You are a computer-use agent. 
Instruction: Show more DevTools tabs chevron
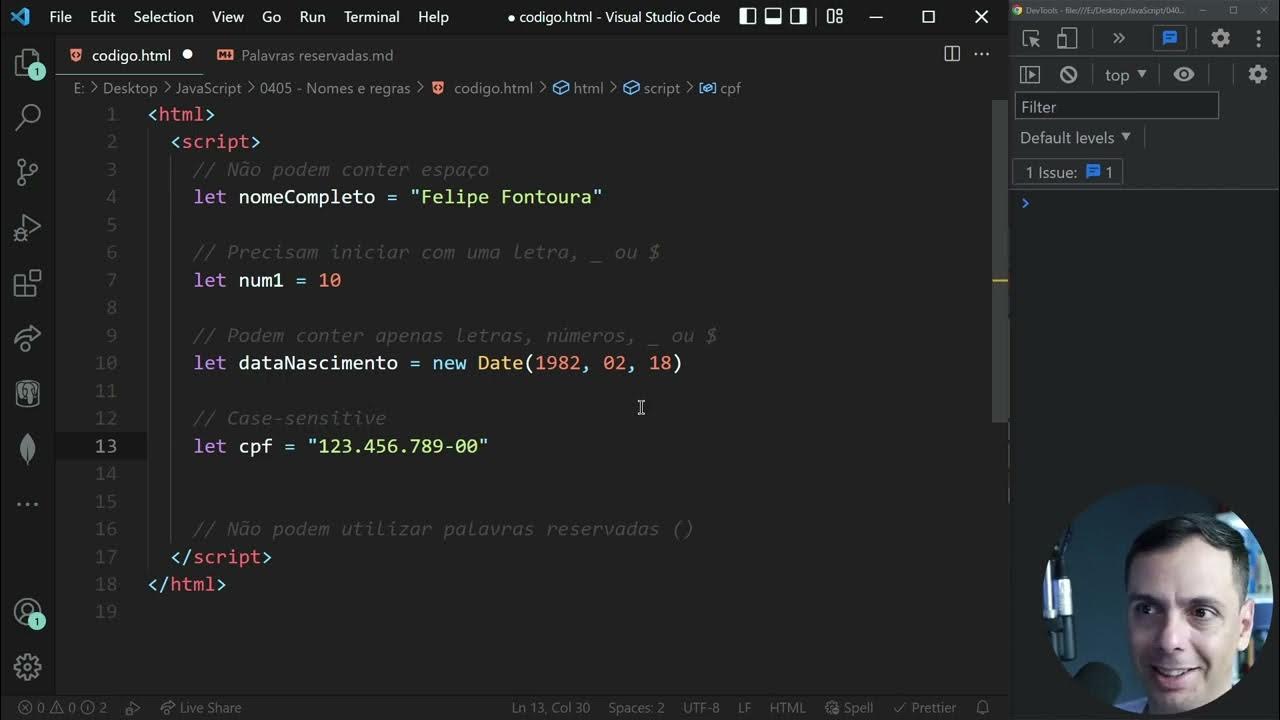pos(1118,38)
